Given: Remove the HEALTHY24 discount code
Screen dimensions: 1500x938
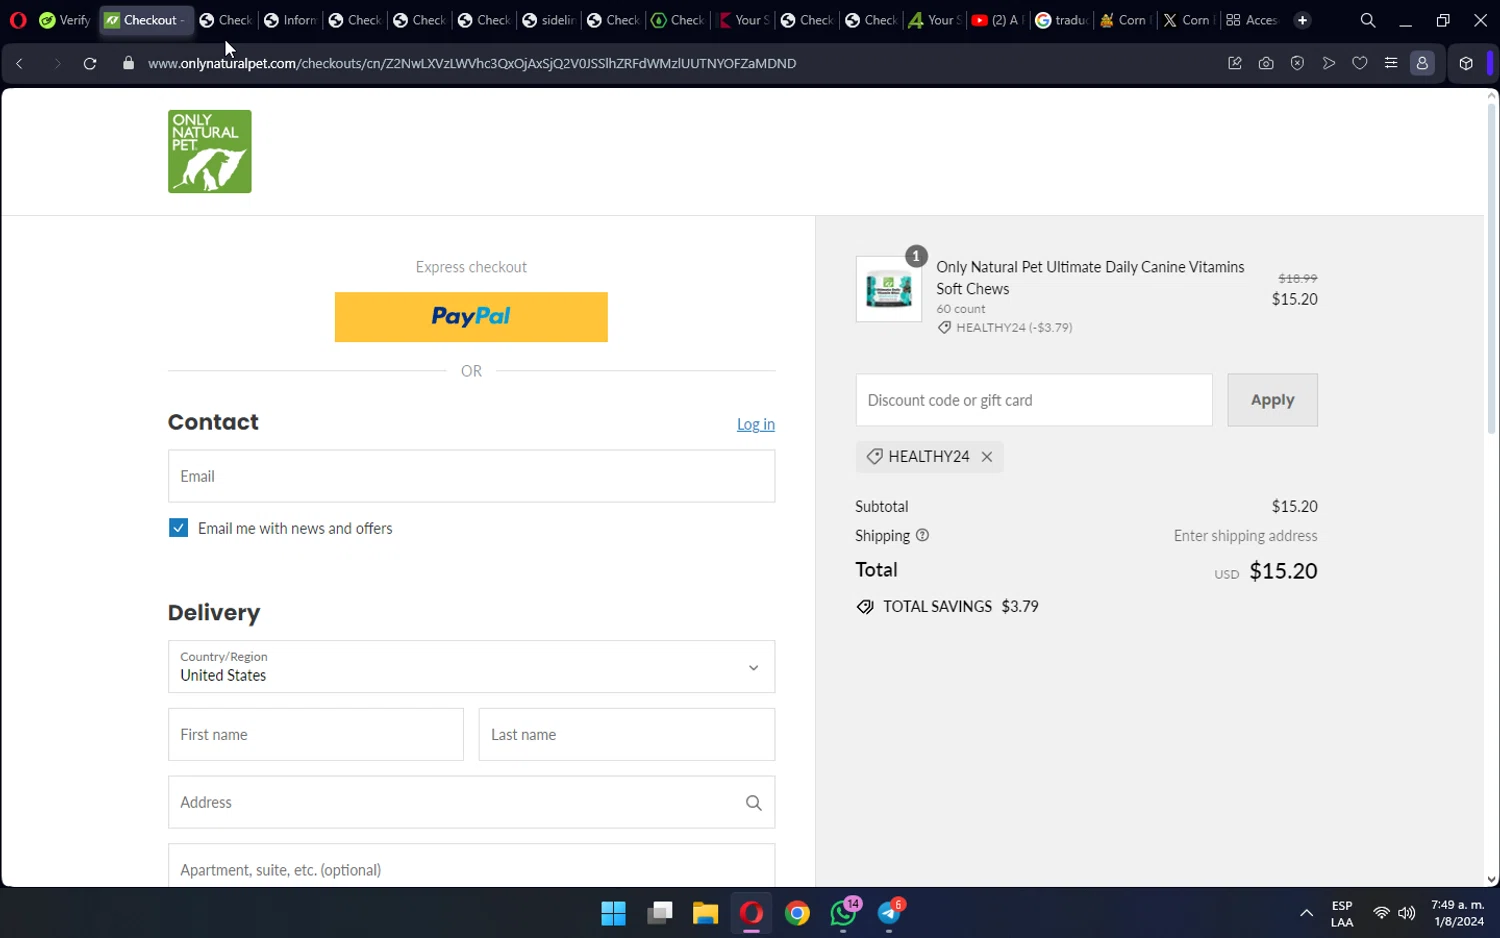Looking at the screenshot, I should pyautogui.click(x=987, y=457).
